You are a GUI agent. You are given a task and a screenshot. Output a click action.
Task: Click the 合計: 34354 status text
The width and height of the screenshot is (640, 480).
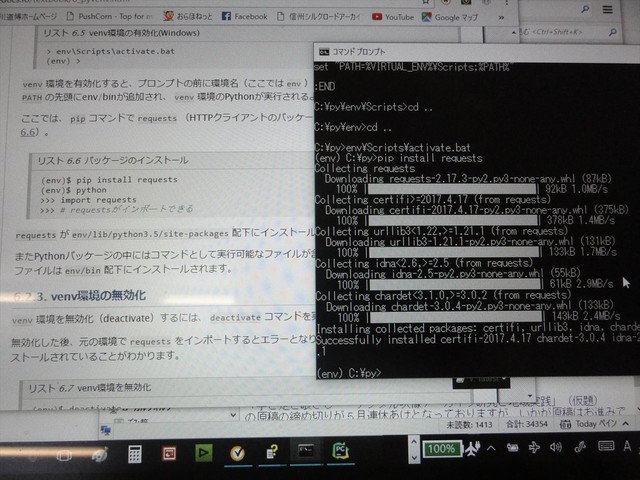click(x=527, y=424)
